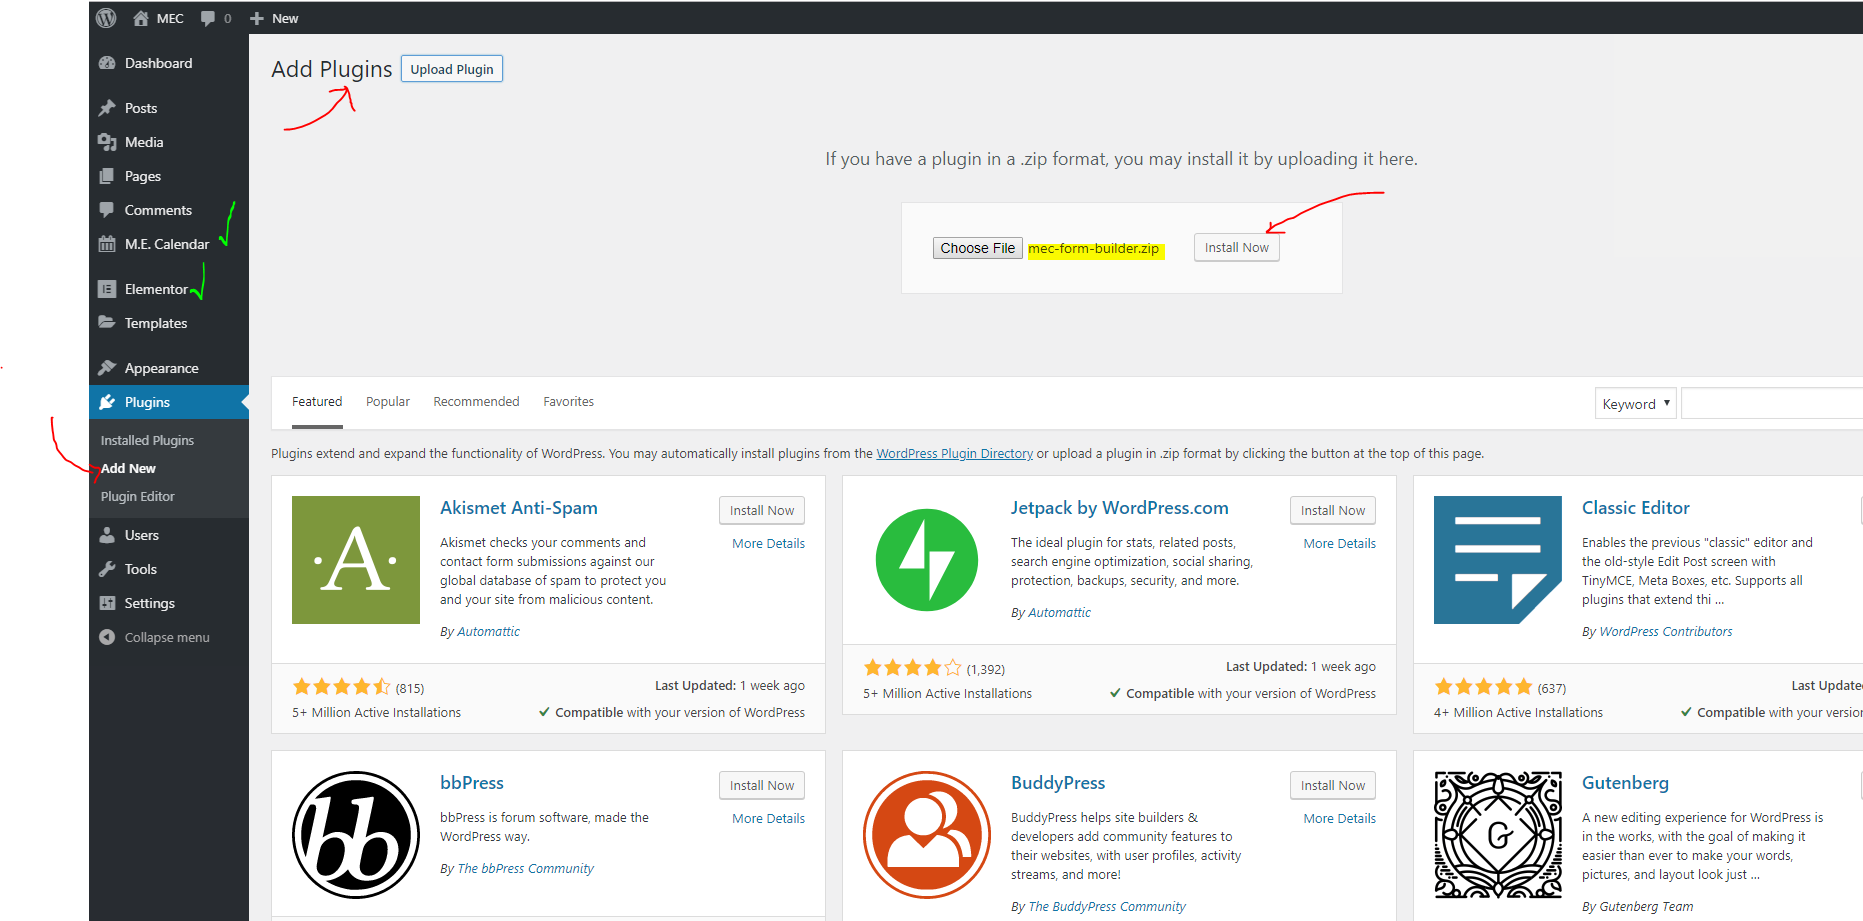Click the BuddyPress plugin logo
Viewport: 1863px width, 921px height.
(x=927, y=835)
